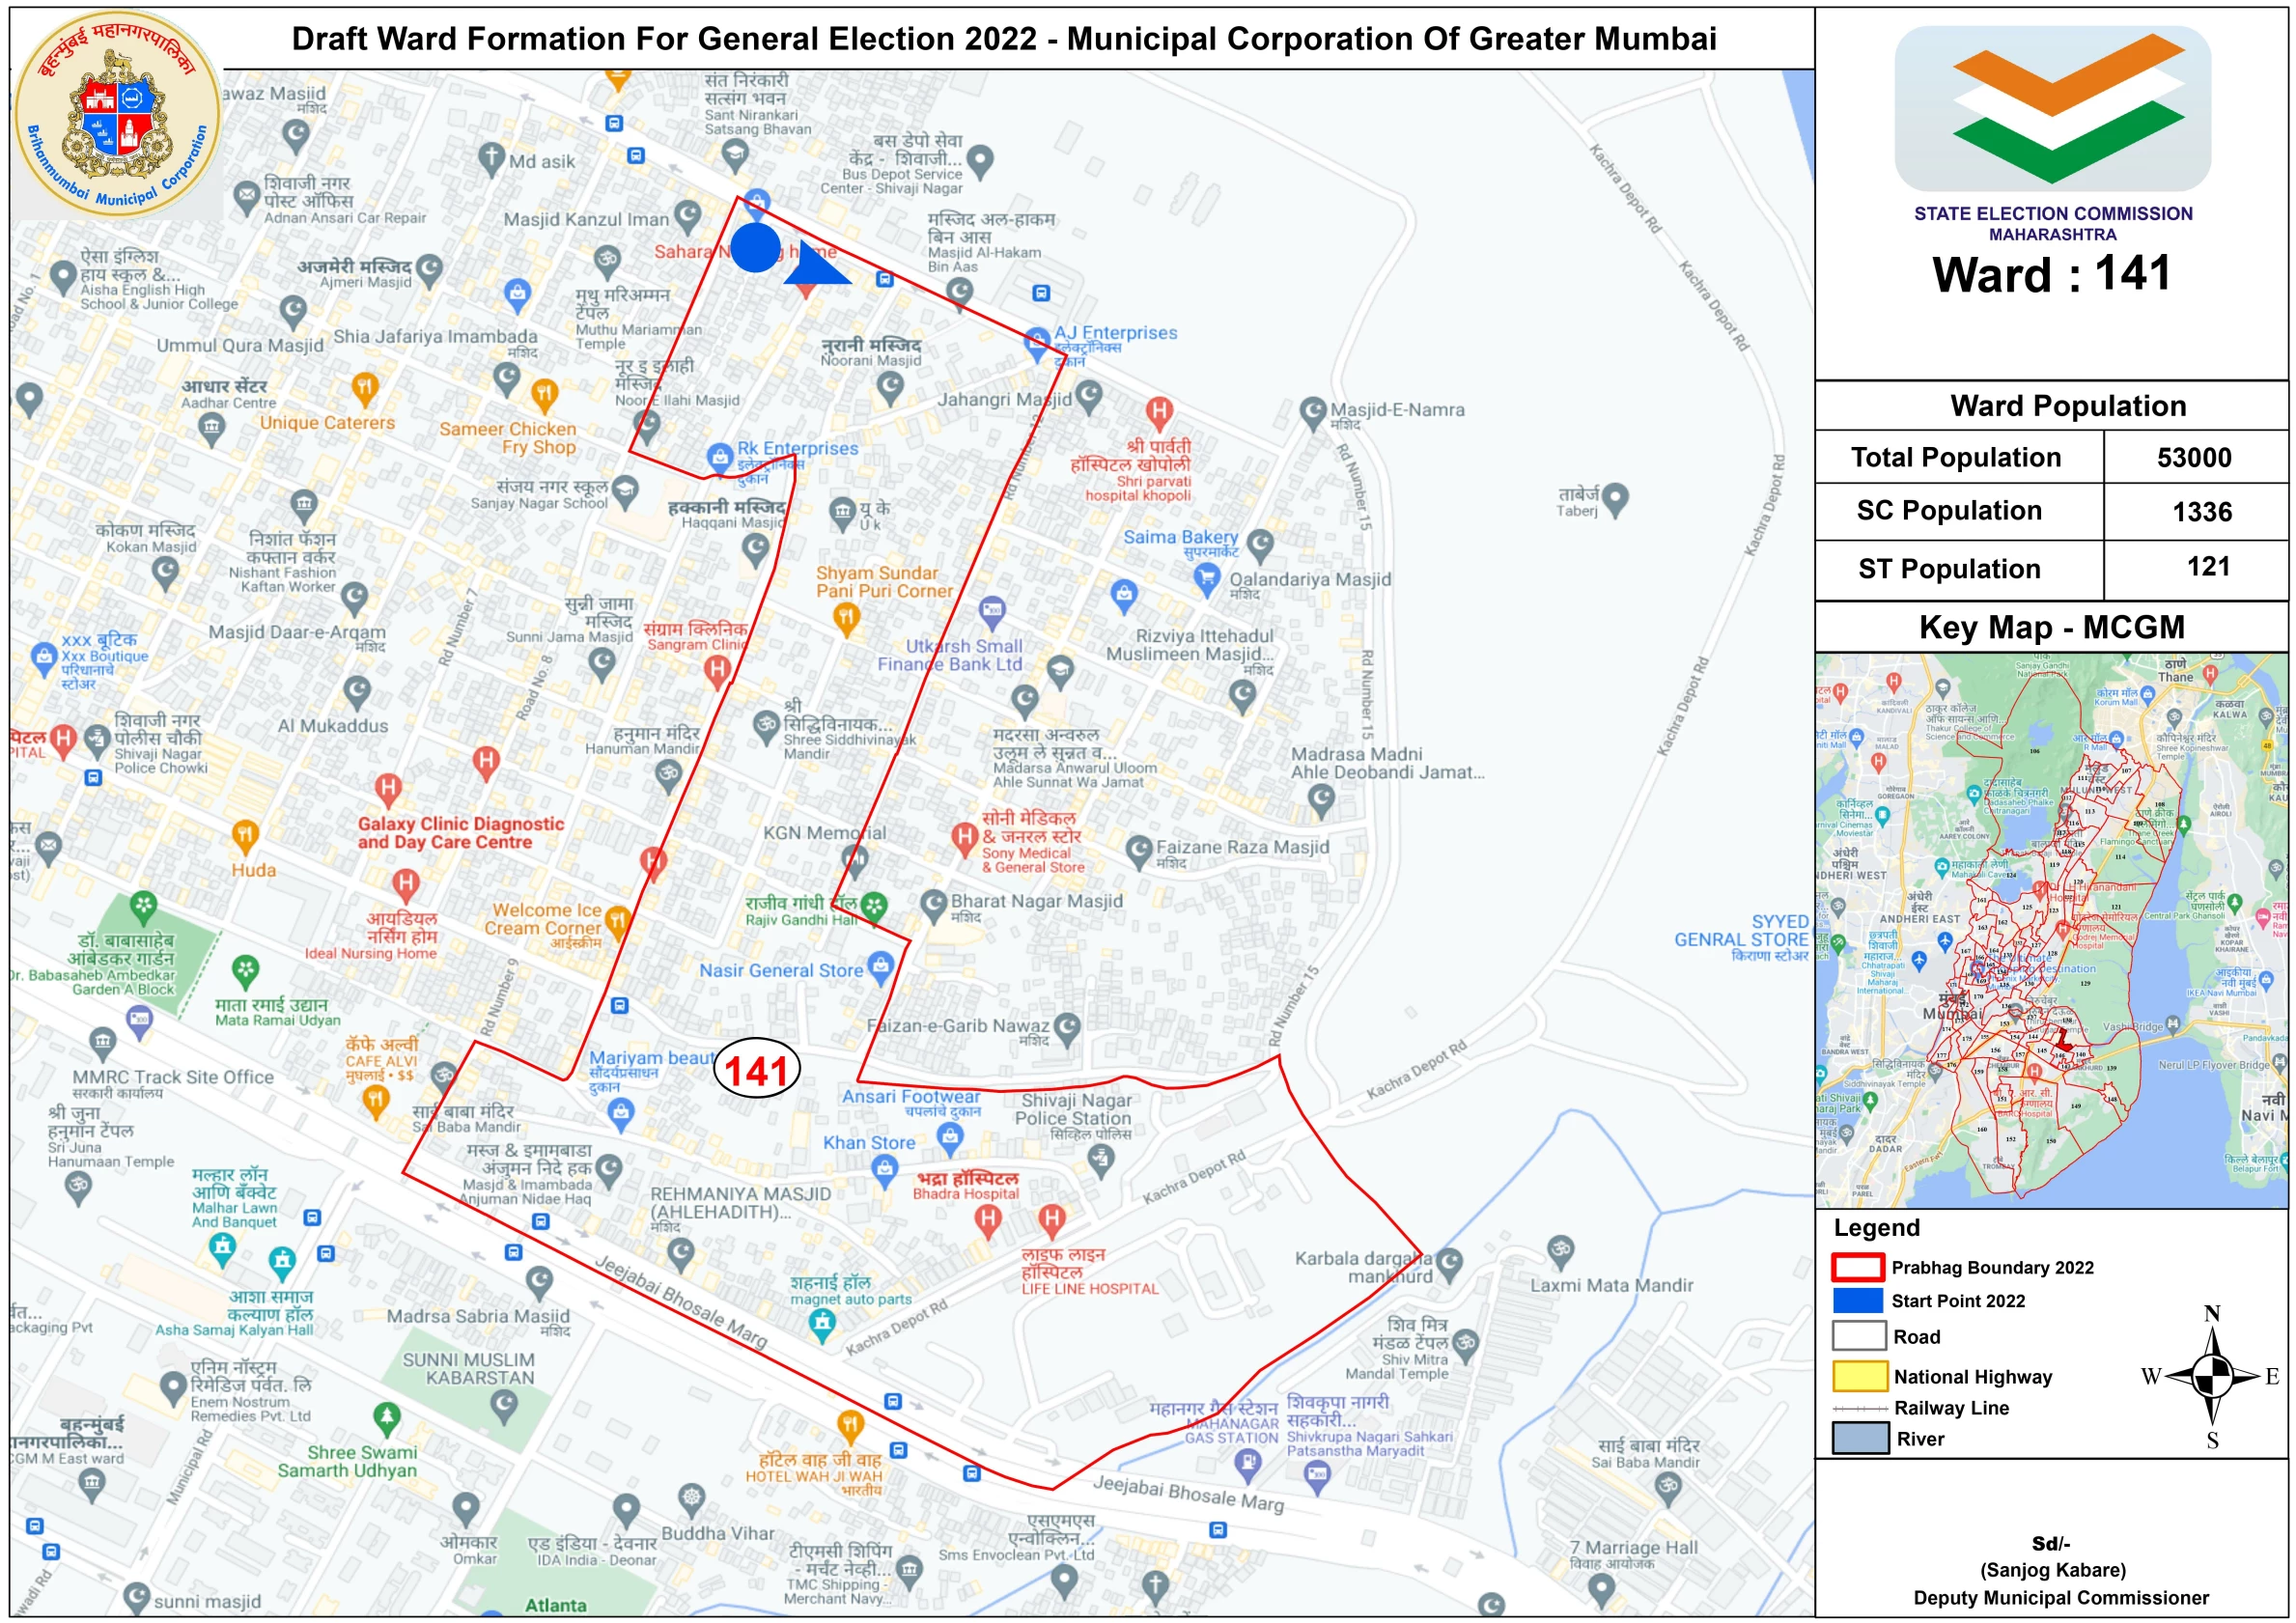The image size is (2296, 1623).
Task: Click the ward 141 number label oval
Action: point(757,1071)
